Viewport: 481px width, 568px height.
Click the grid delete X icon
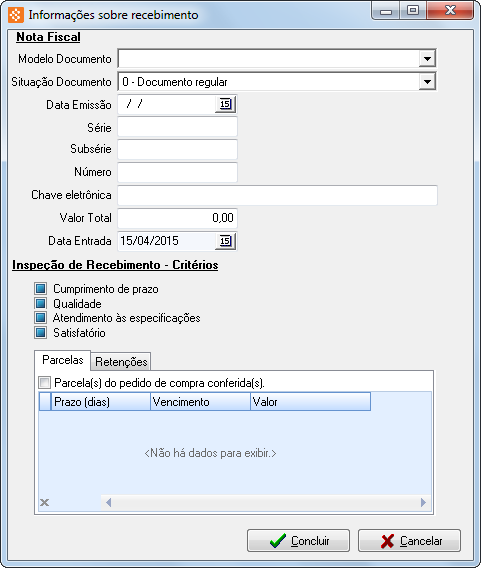(45, 502)
